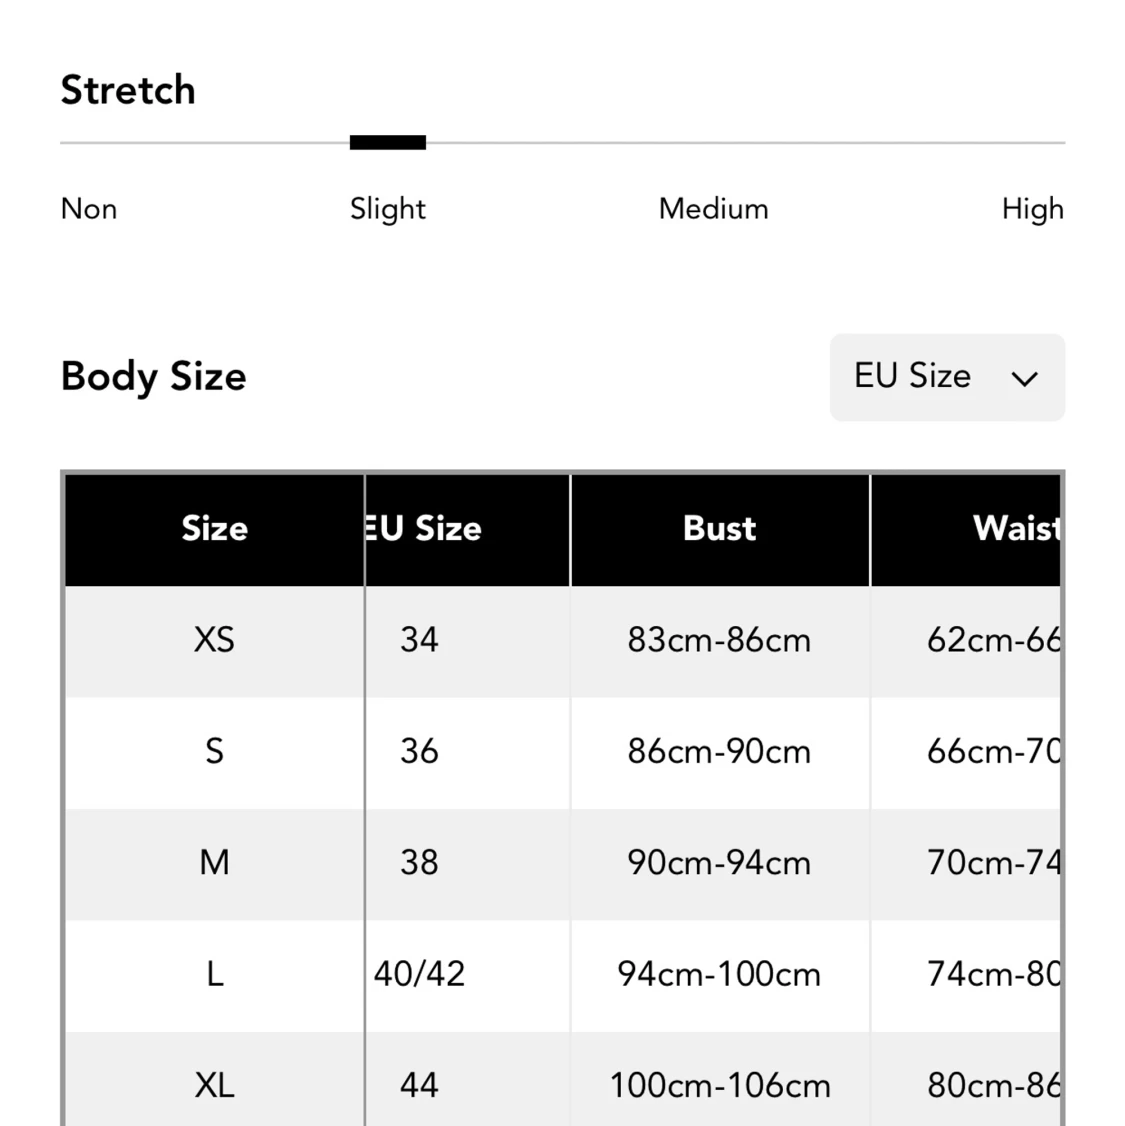Select the M size row cell
Screen dimensions: 1125x1126
pyautogui.click(x=214, y=863)
